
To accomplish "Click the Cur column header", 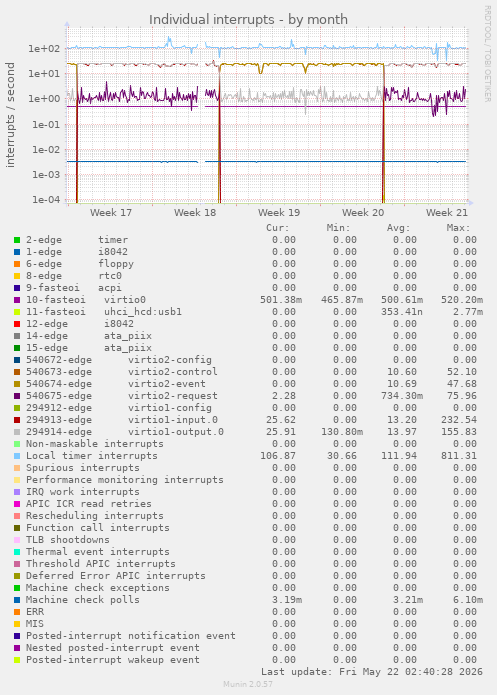I will tap(278, 228).
